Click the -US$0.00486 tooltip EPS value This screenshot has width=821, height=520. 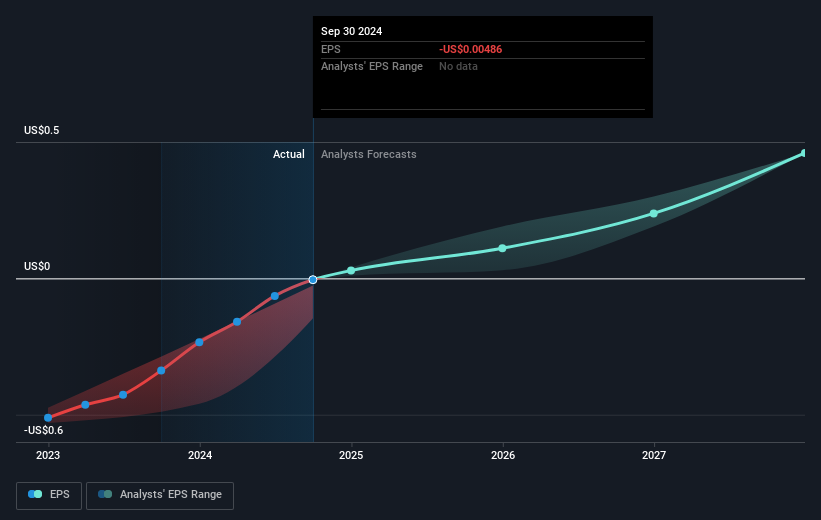click(x=470, y=49)
